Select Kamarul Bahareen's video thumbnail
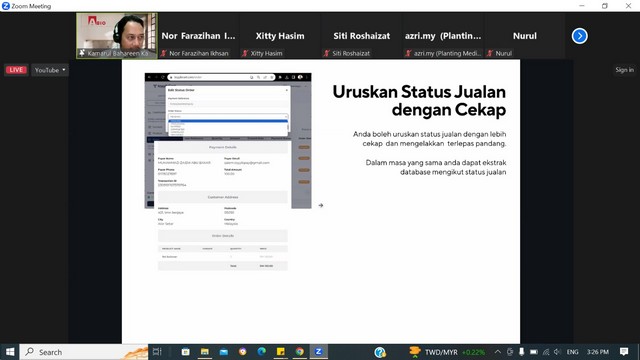640x360 pixels. 117,36
